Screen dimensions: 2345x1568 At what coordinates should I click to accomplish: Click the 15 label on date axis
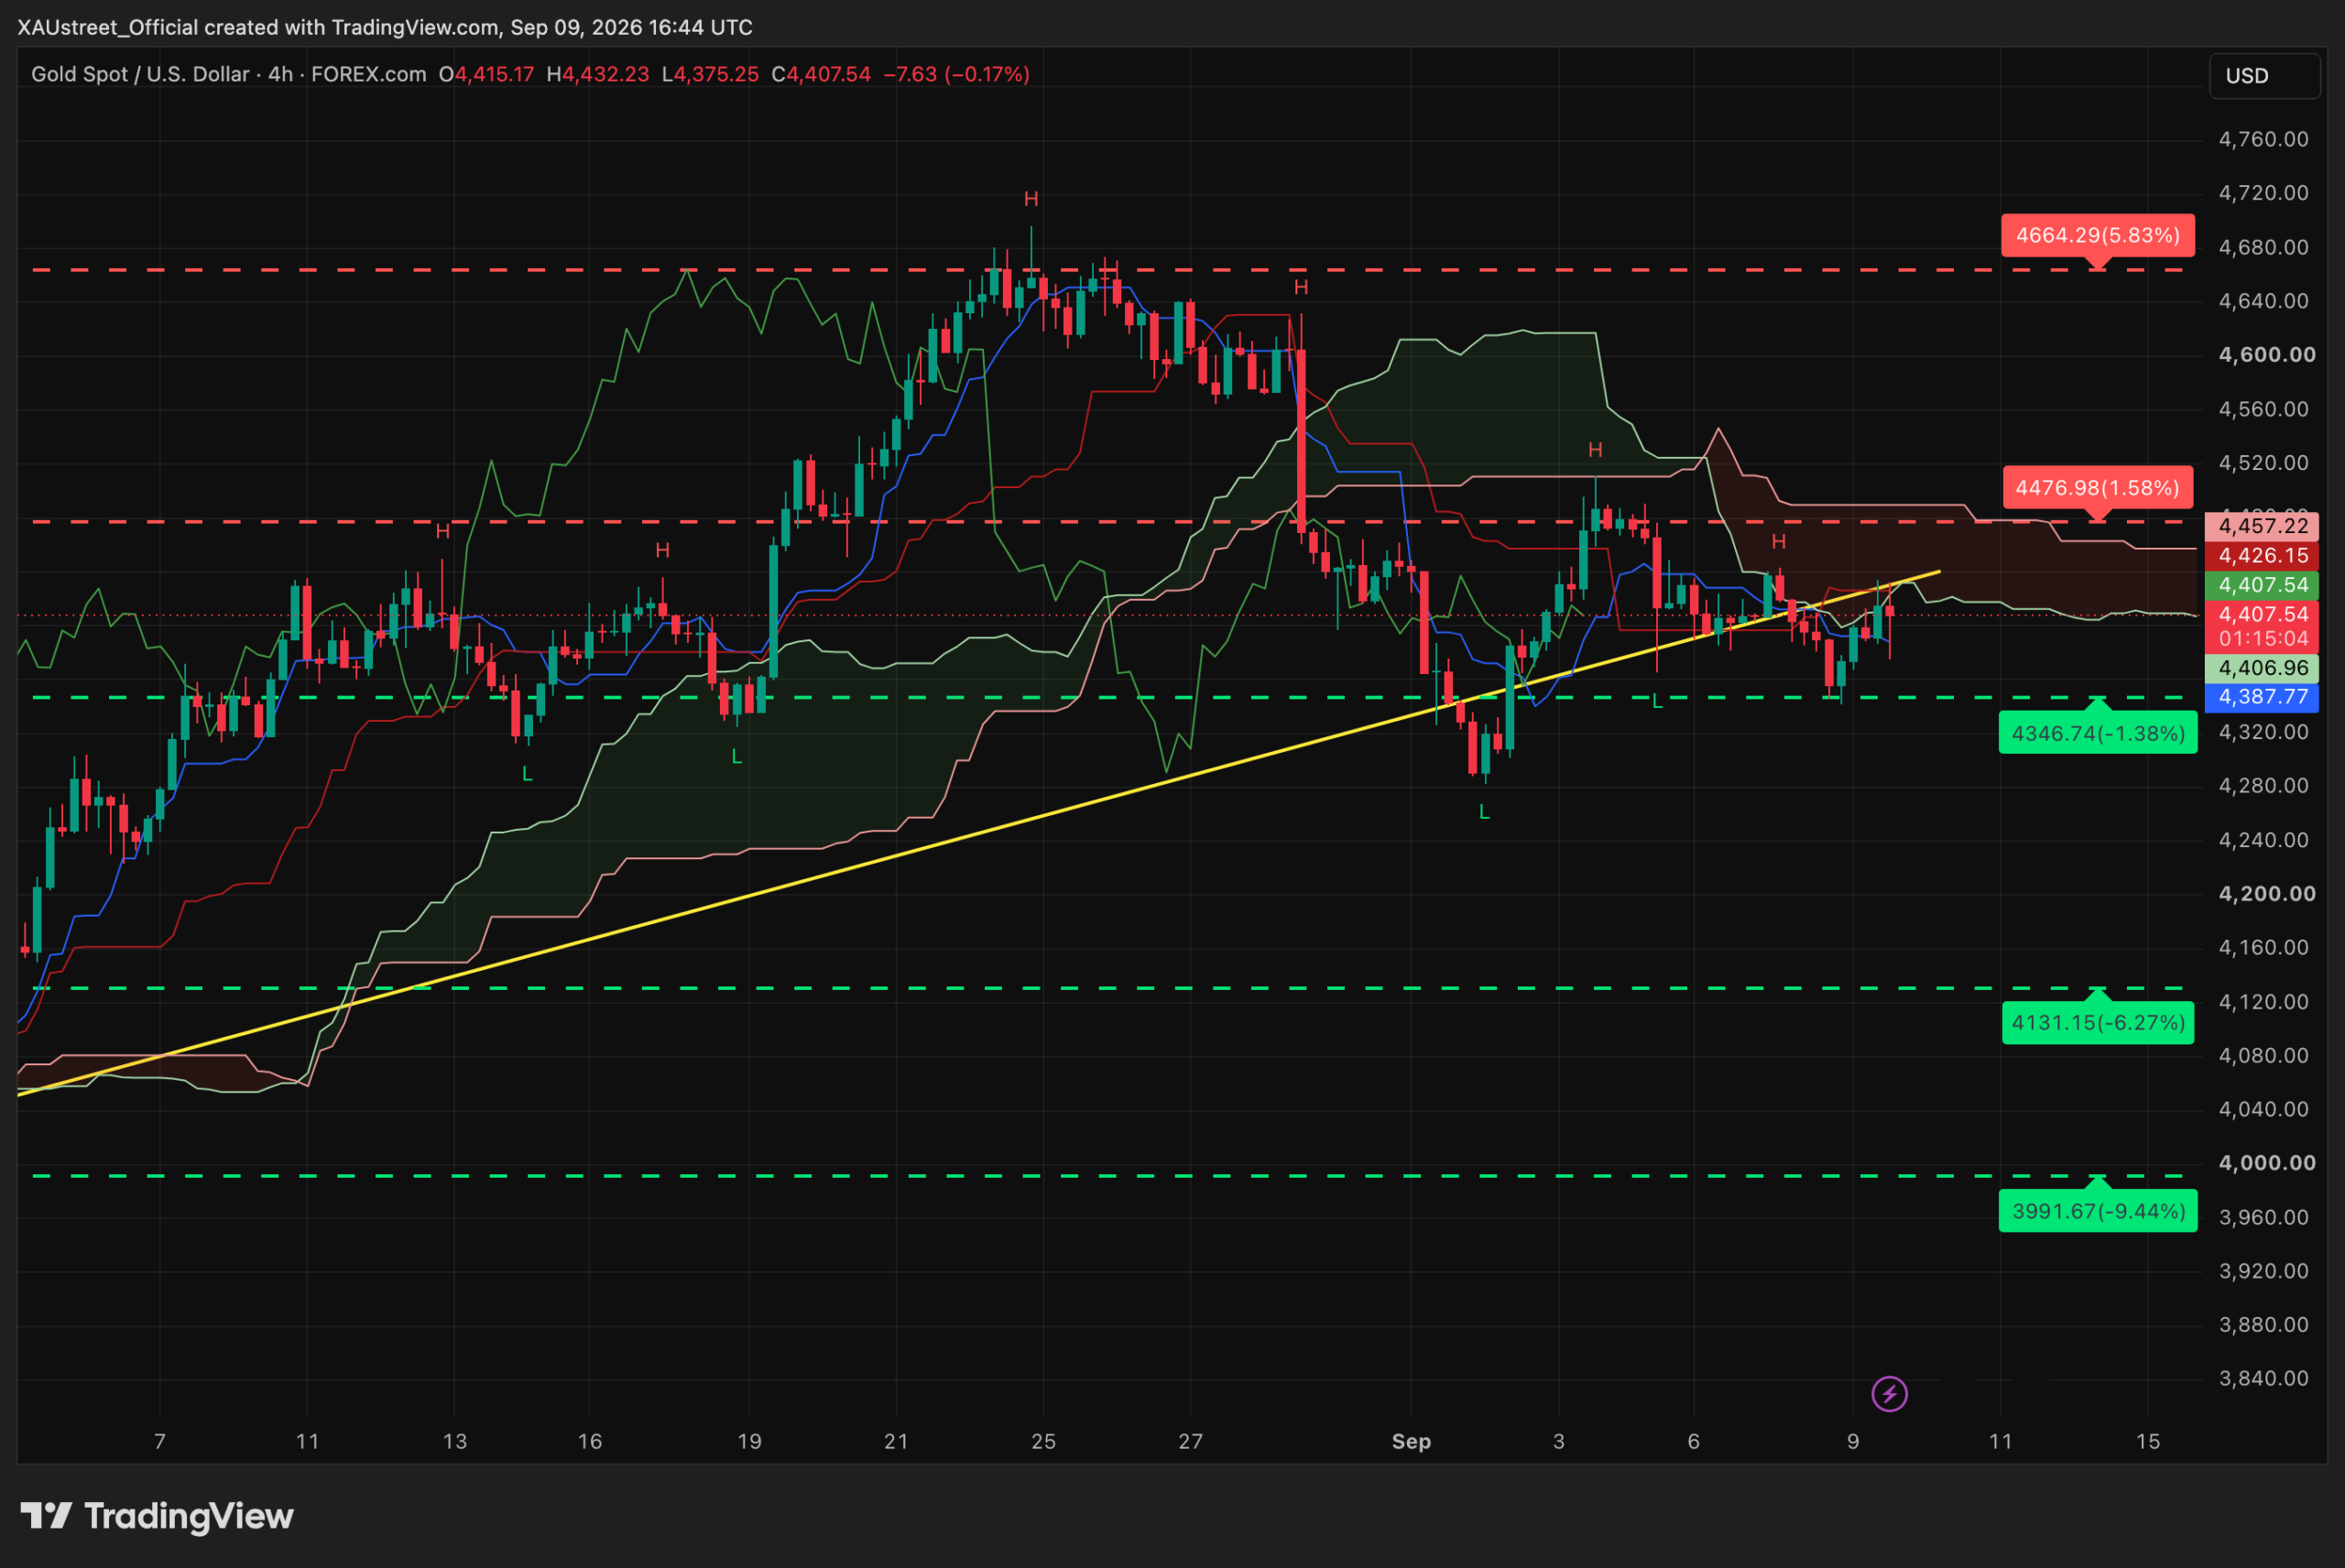(2148, 1441)
